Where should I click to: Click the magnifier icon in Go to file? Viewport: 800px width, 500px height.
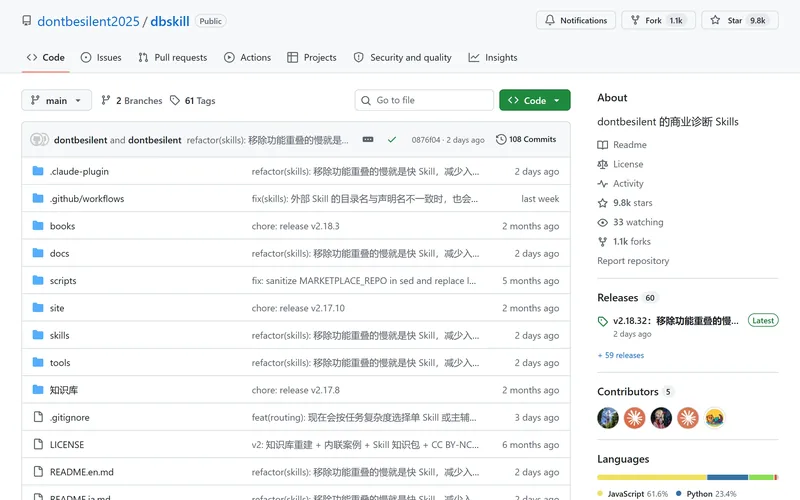click(x=366, y=101)
